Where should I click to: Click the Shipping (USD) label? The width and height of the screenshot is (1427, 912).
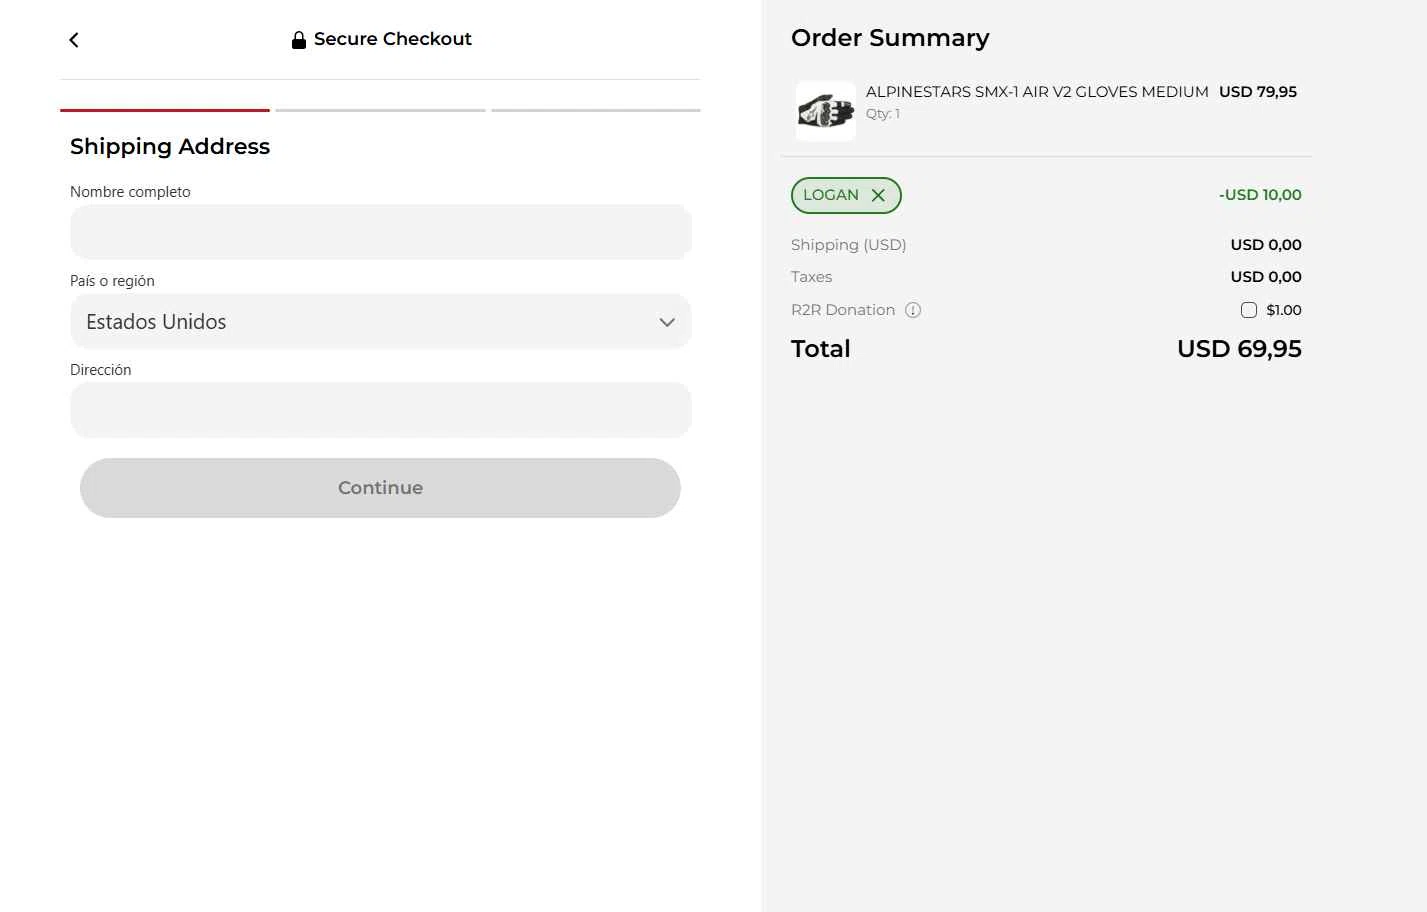click(848, 245)
